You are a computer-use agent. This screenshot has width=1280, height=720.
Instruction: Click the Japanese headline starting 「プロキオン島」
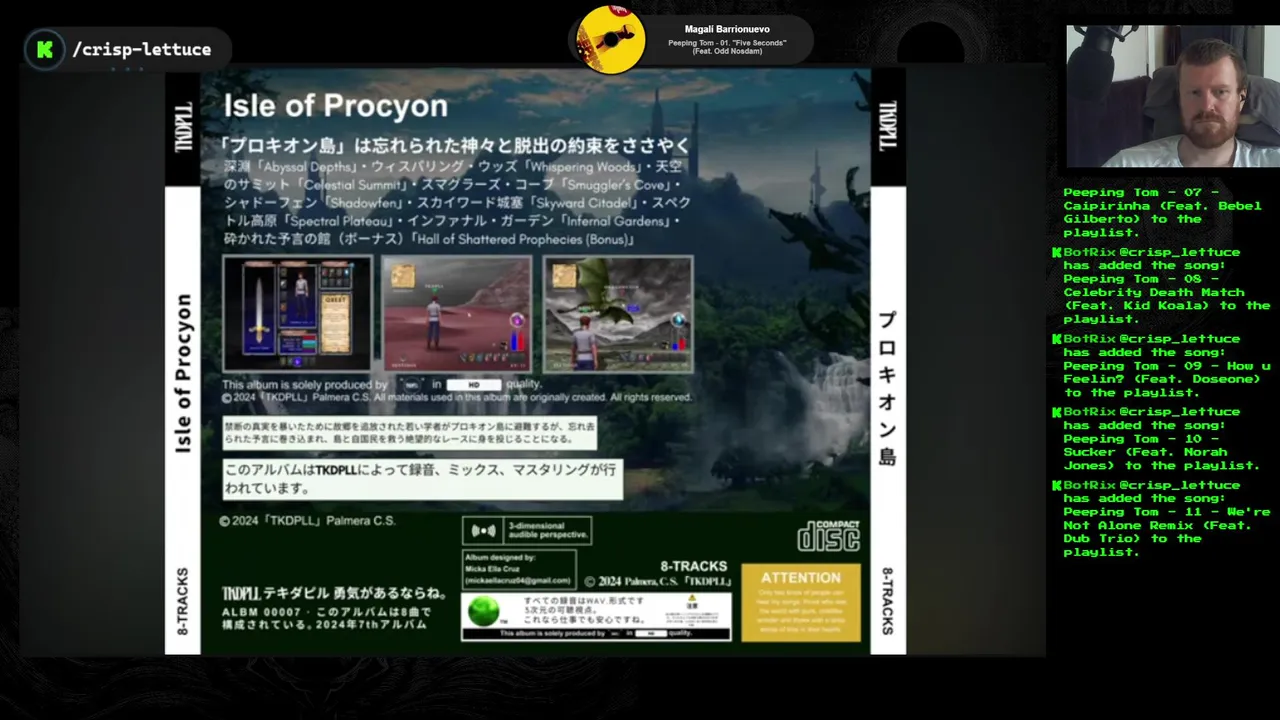[x=456, y=145]
